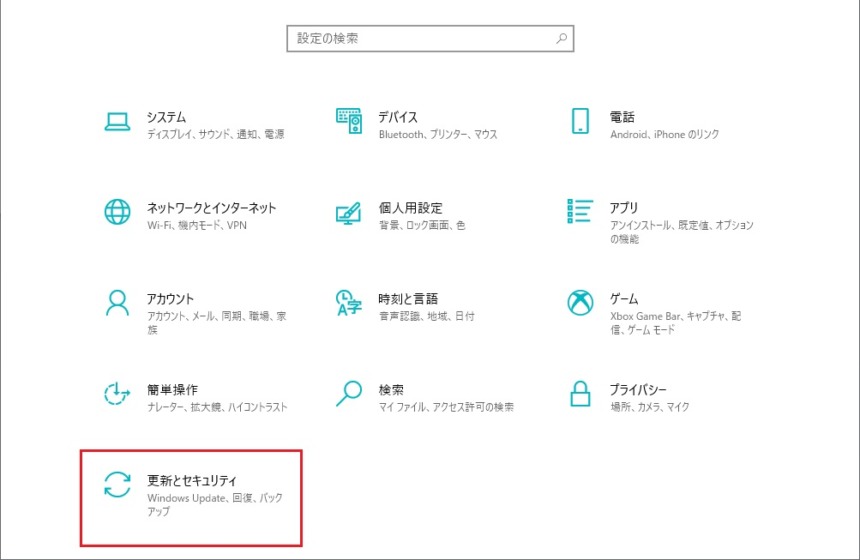Click description Xbox Game Bar、キャプチャ、配信
Viewport: 860px width, 560px height.
pyautogui.click(x=676, y=323)
